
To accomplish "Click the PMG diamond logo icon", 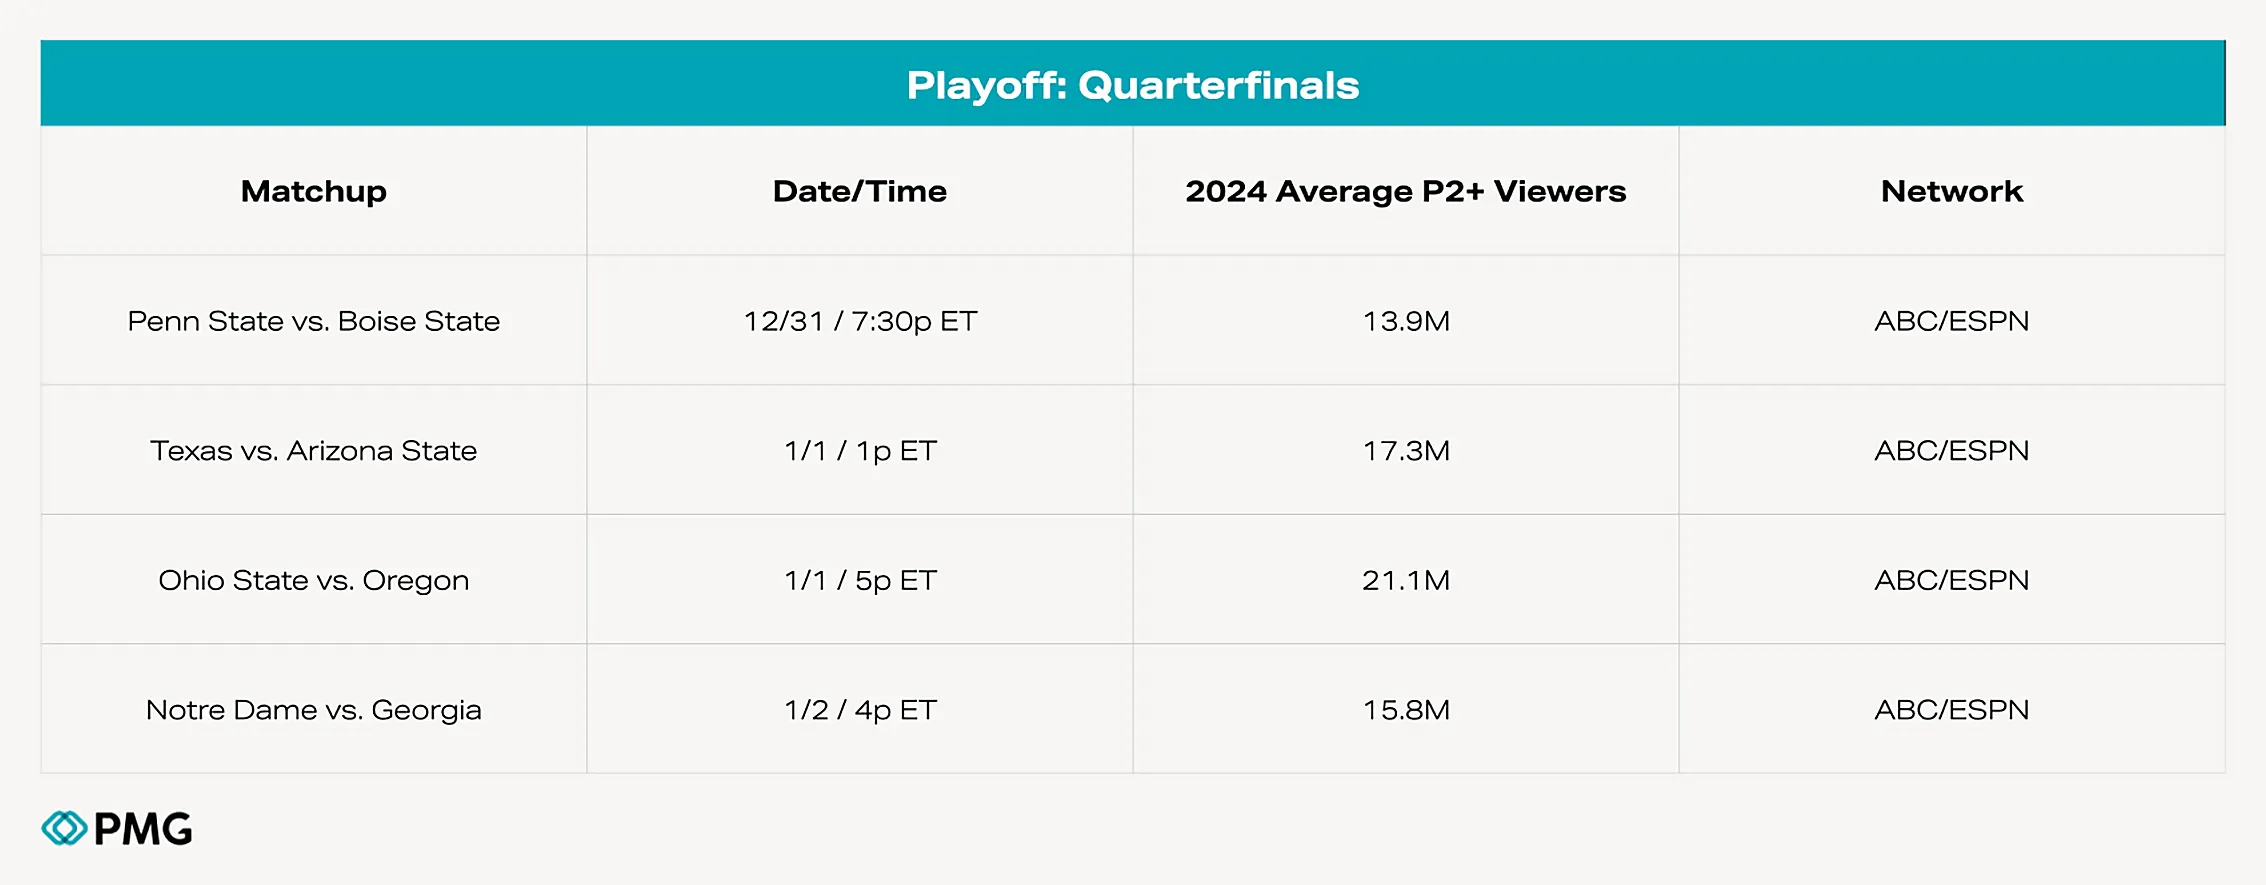I will pyautogui.click(x=64, y=828).
